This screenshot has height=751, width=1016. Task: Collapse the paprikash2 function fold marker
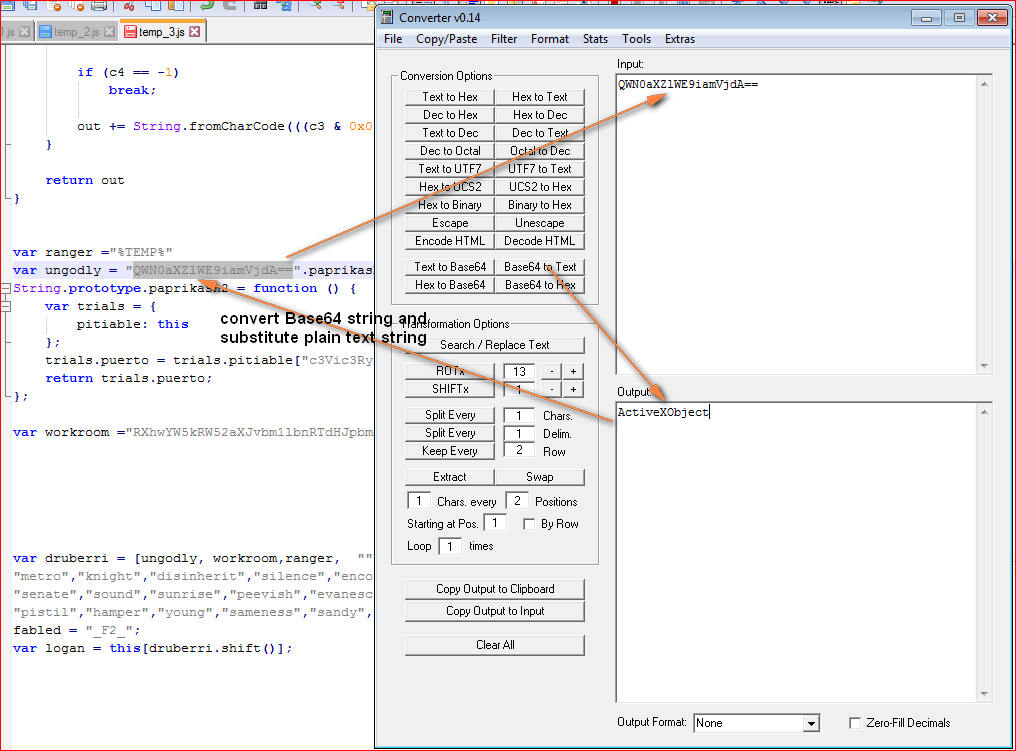[x=6, y=288]
